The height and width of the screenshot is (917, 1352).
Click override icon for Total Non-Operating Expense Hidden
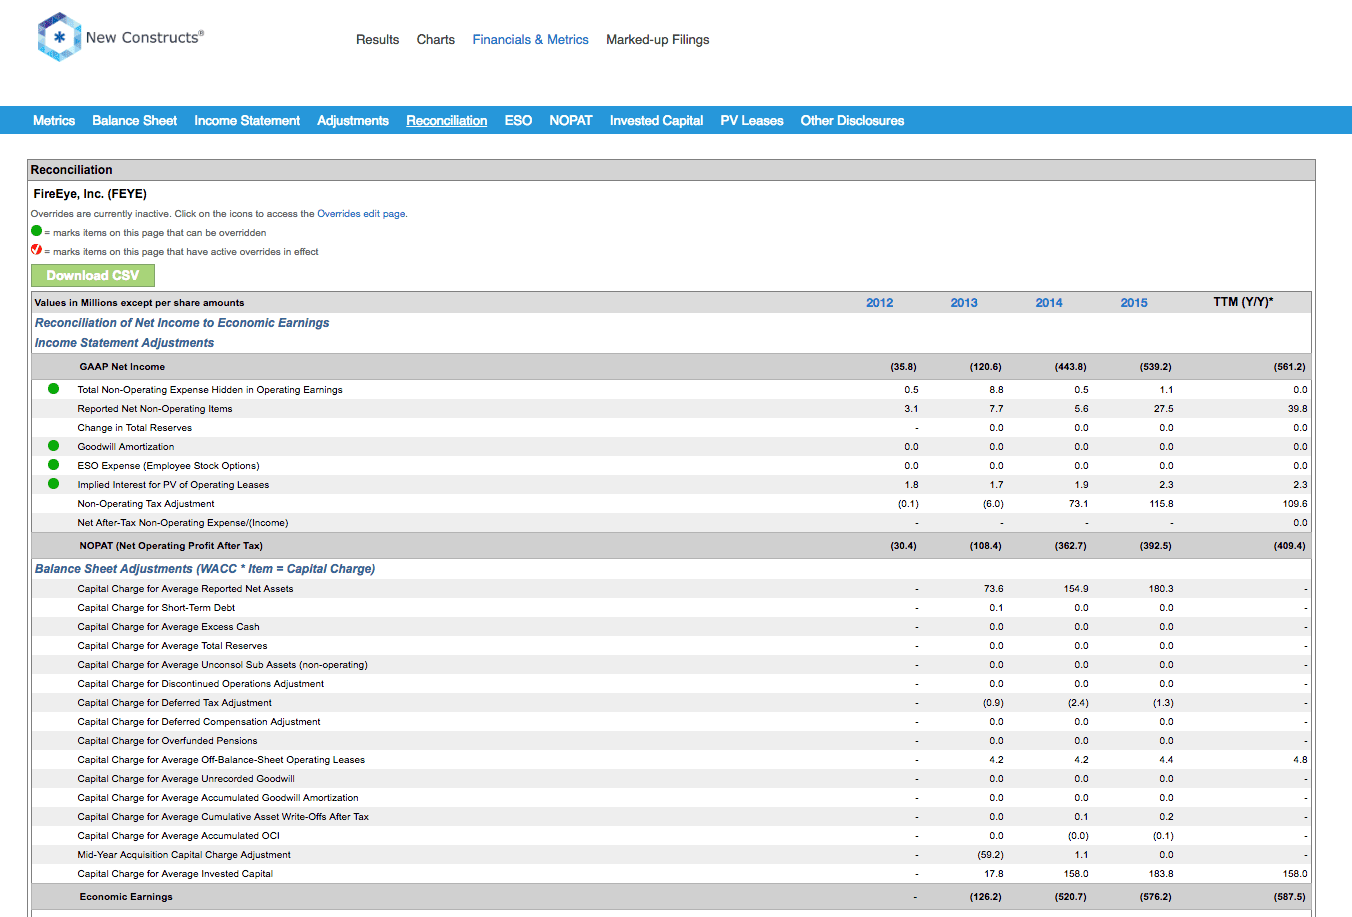tap(54, 389)
